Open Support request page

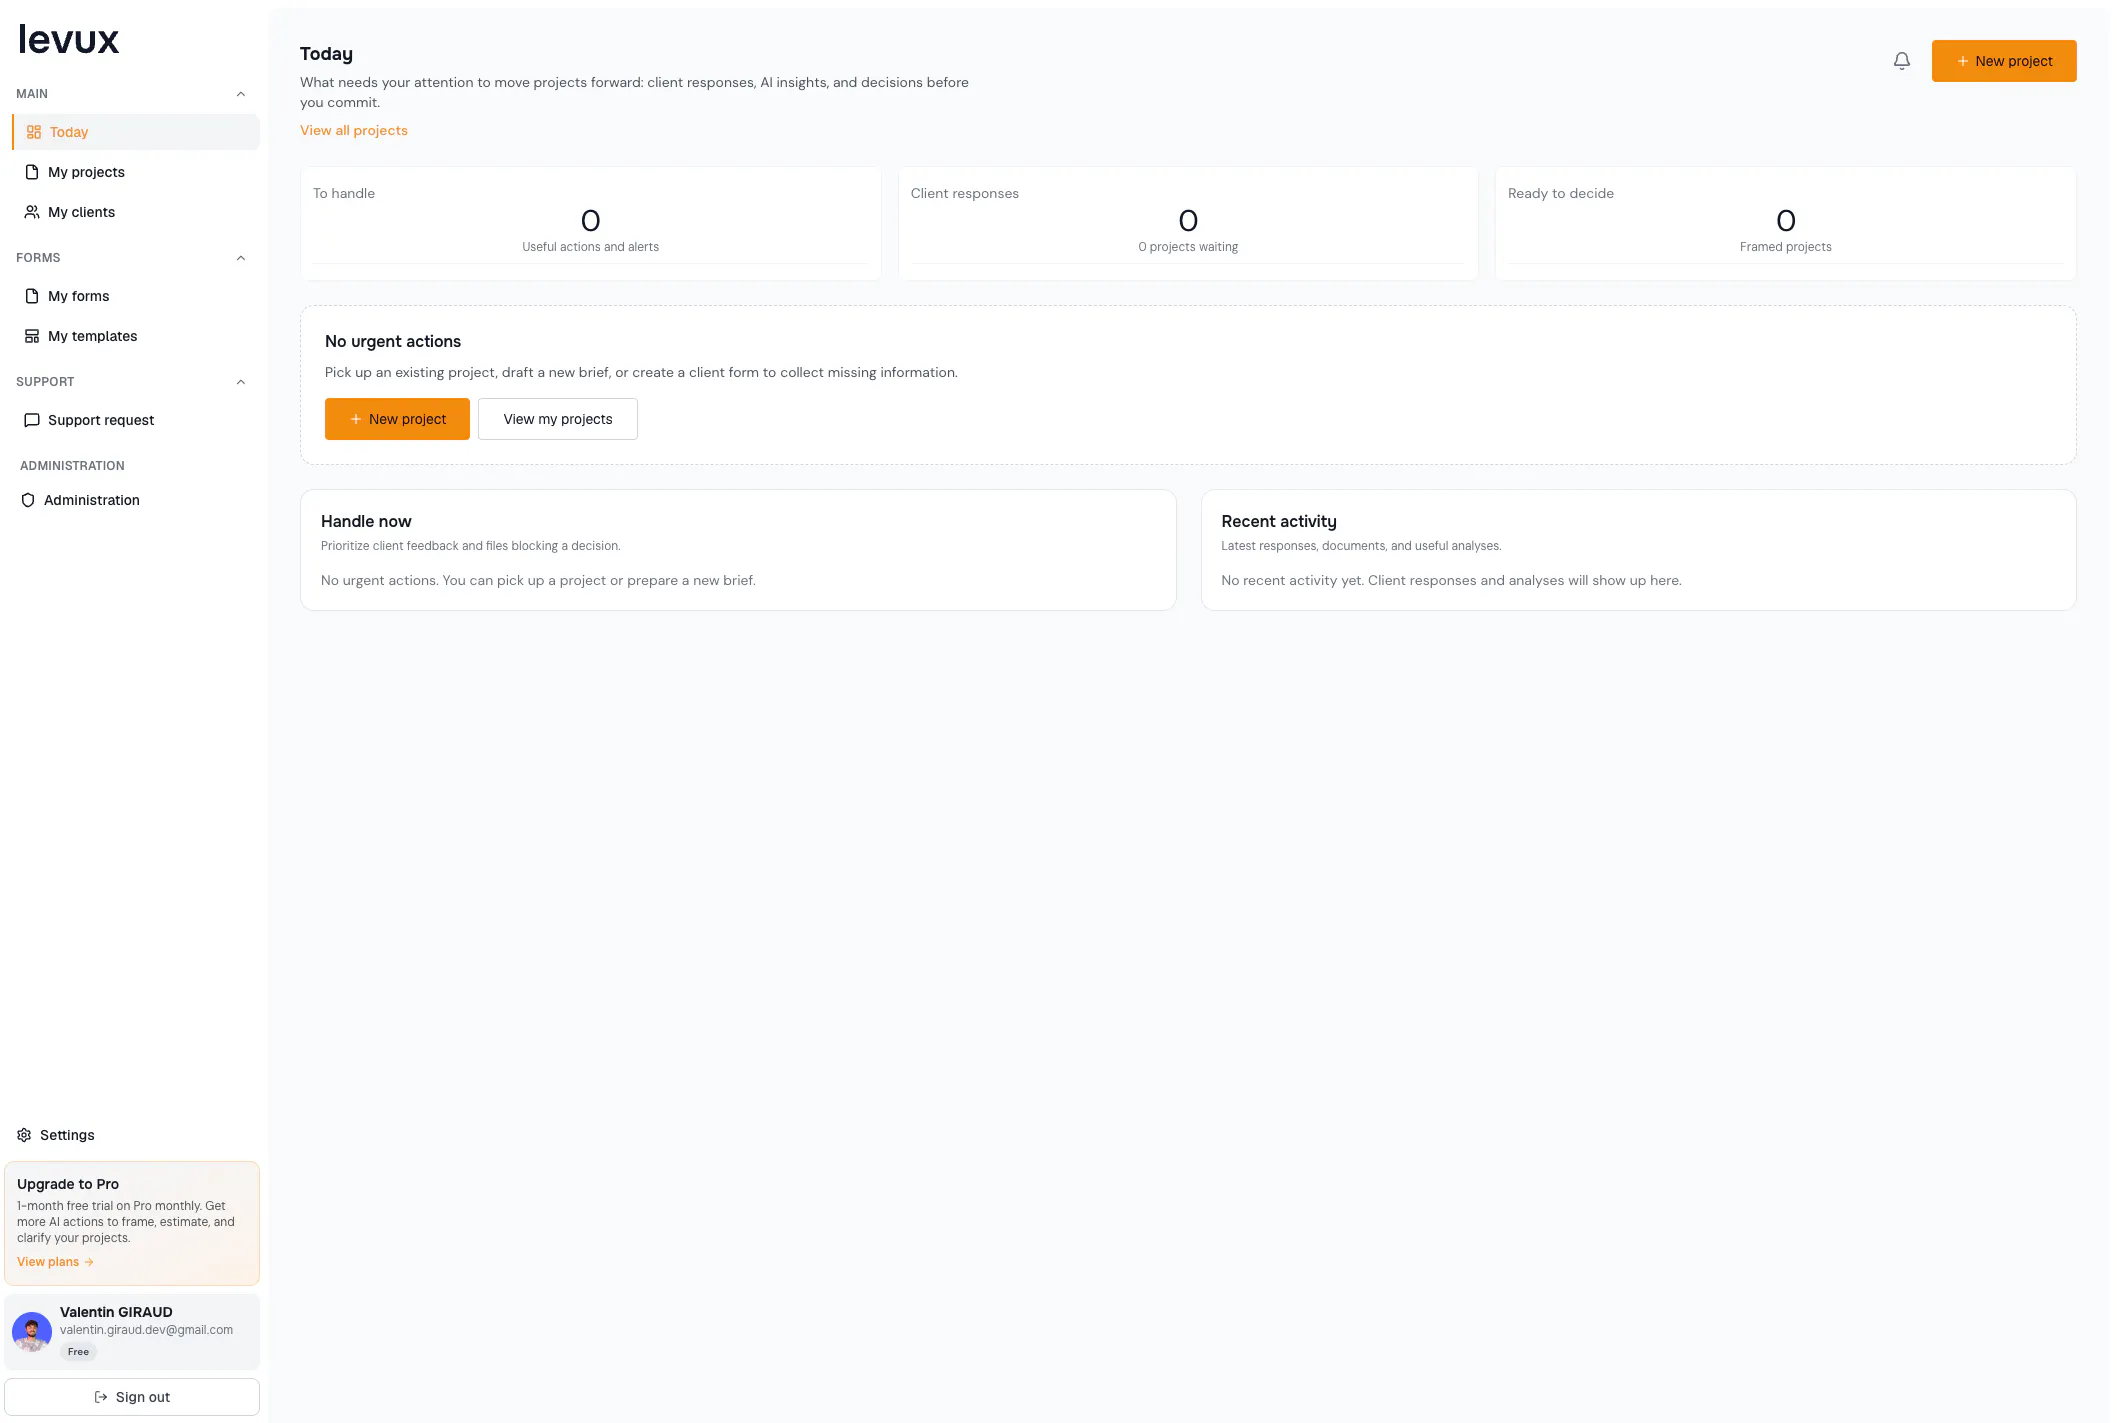136,420
